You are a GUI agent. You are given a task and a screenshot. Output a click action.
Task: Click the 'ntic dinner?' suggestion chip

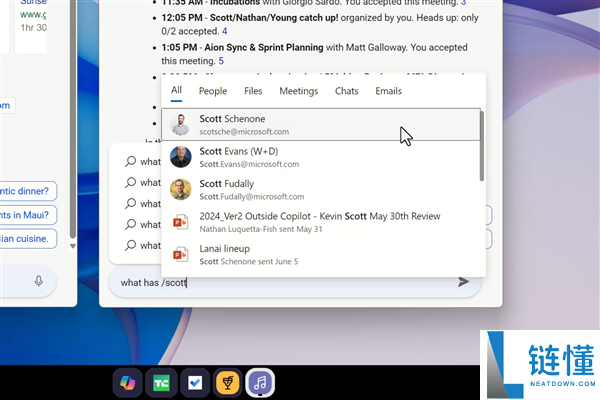tap(28, 191)
